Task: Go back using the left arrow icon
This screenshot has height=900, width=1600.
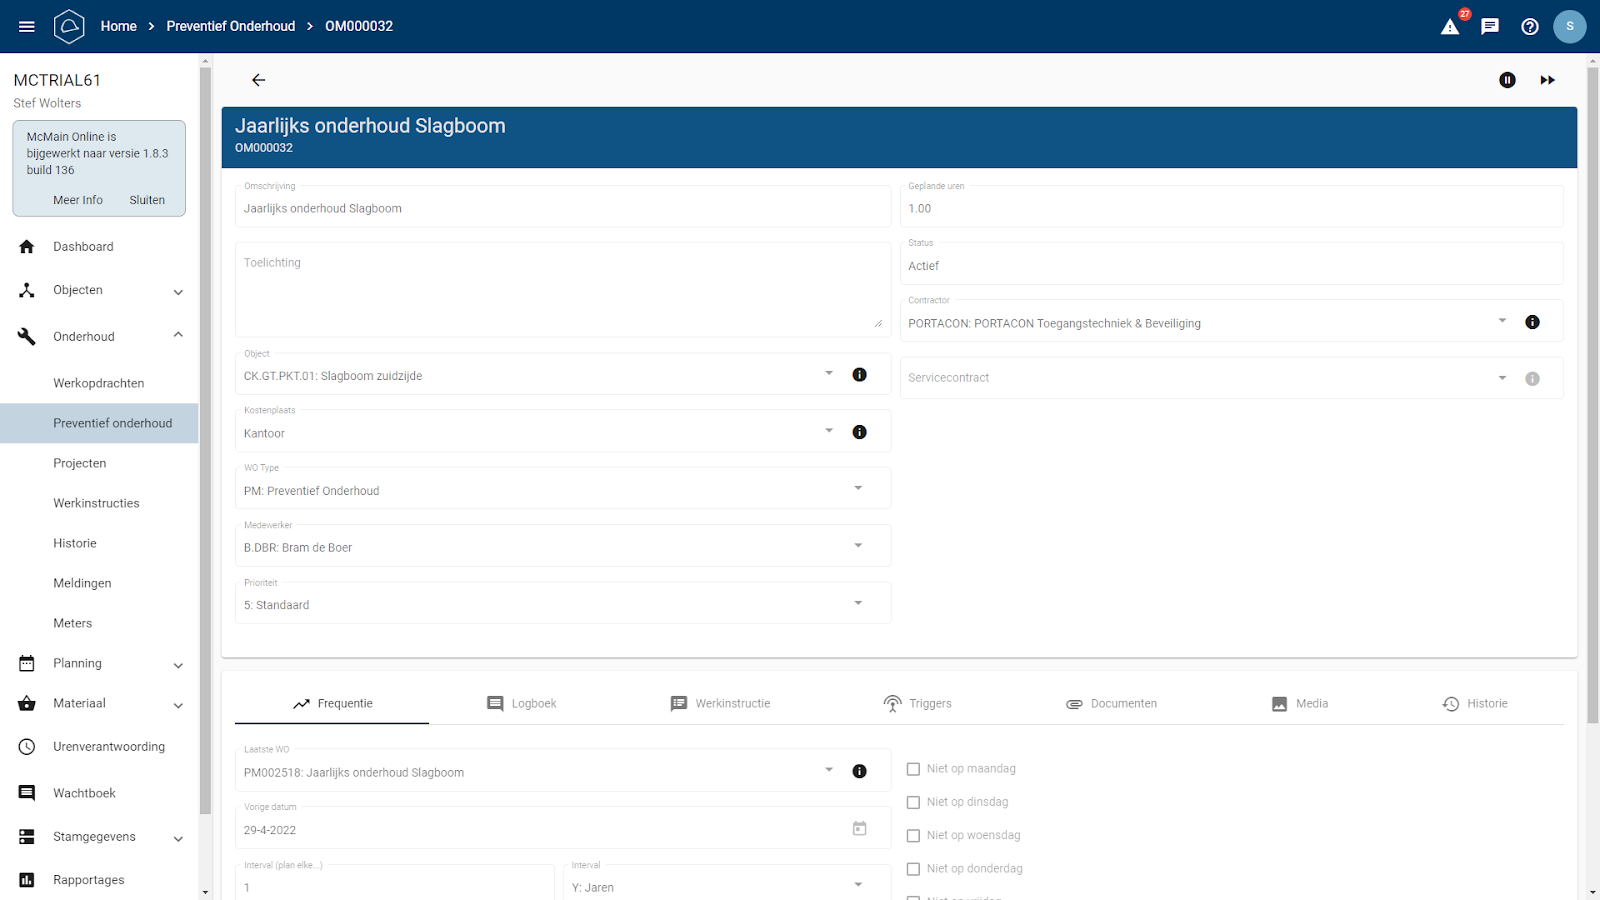Action: click(258, 80)
